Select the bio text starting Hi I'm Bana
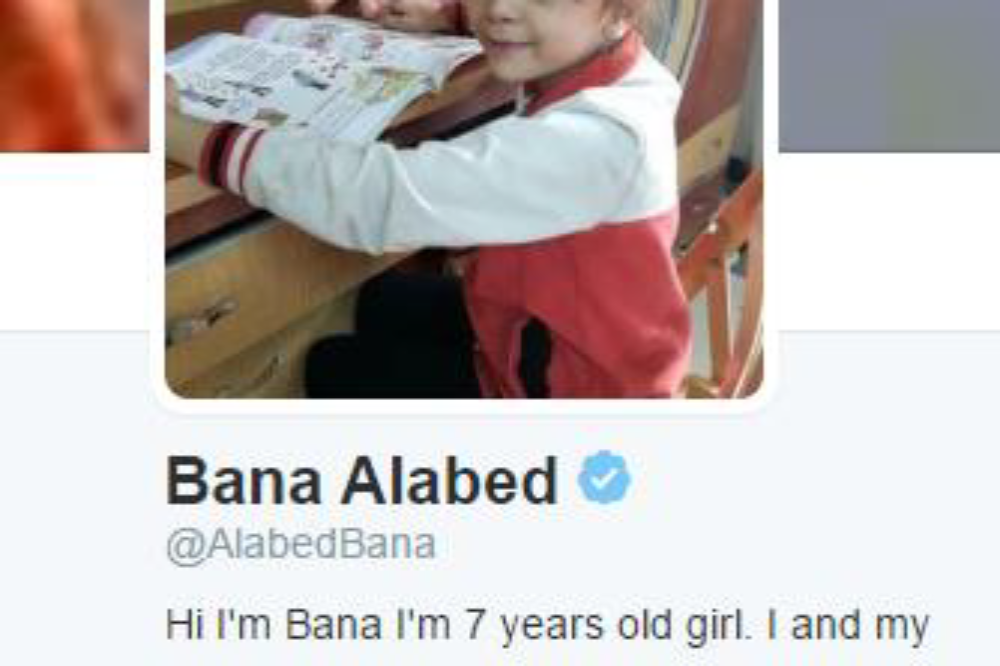 547,625
